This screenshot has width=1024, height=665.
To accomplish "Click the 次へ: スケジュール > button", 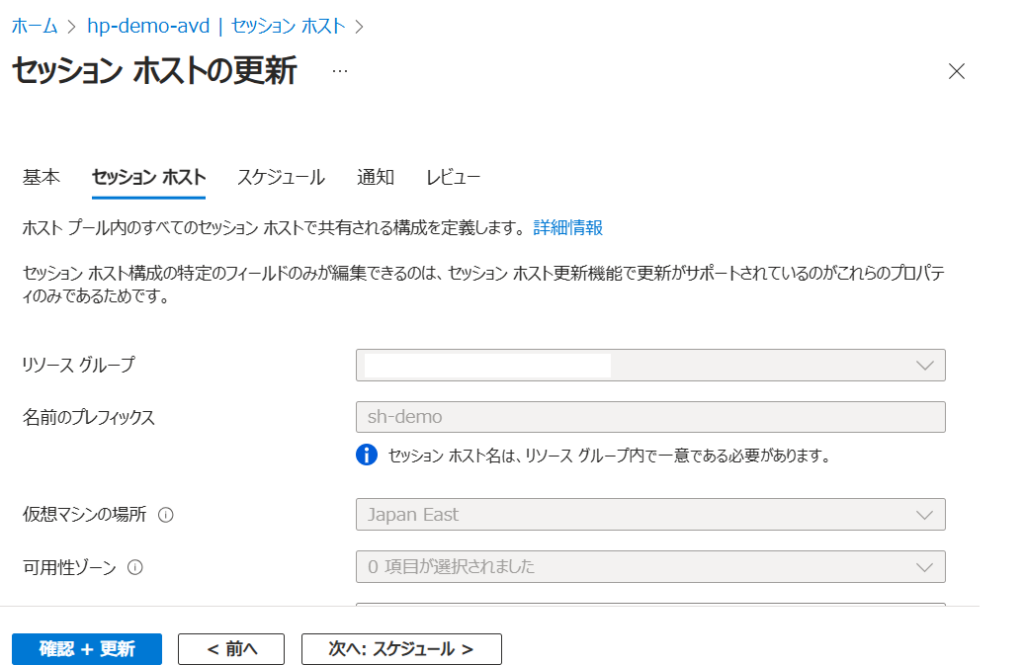I will tap(401, 649).
